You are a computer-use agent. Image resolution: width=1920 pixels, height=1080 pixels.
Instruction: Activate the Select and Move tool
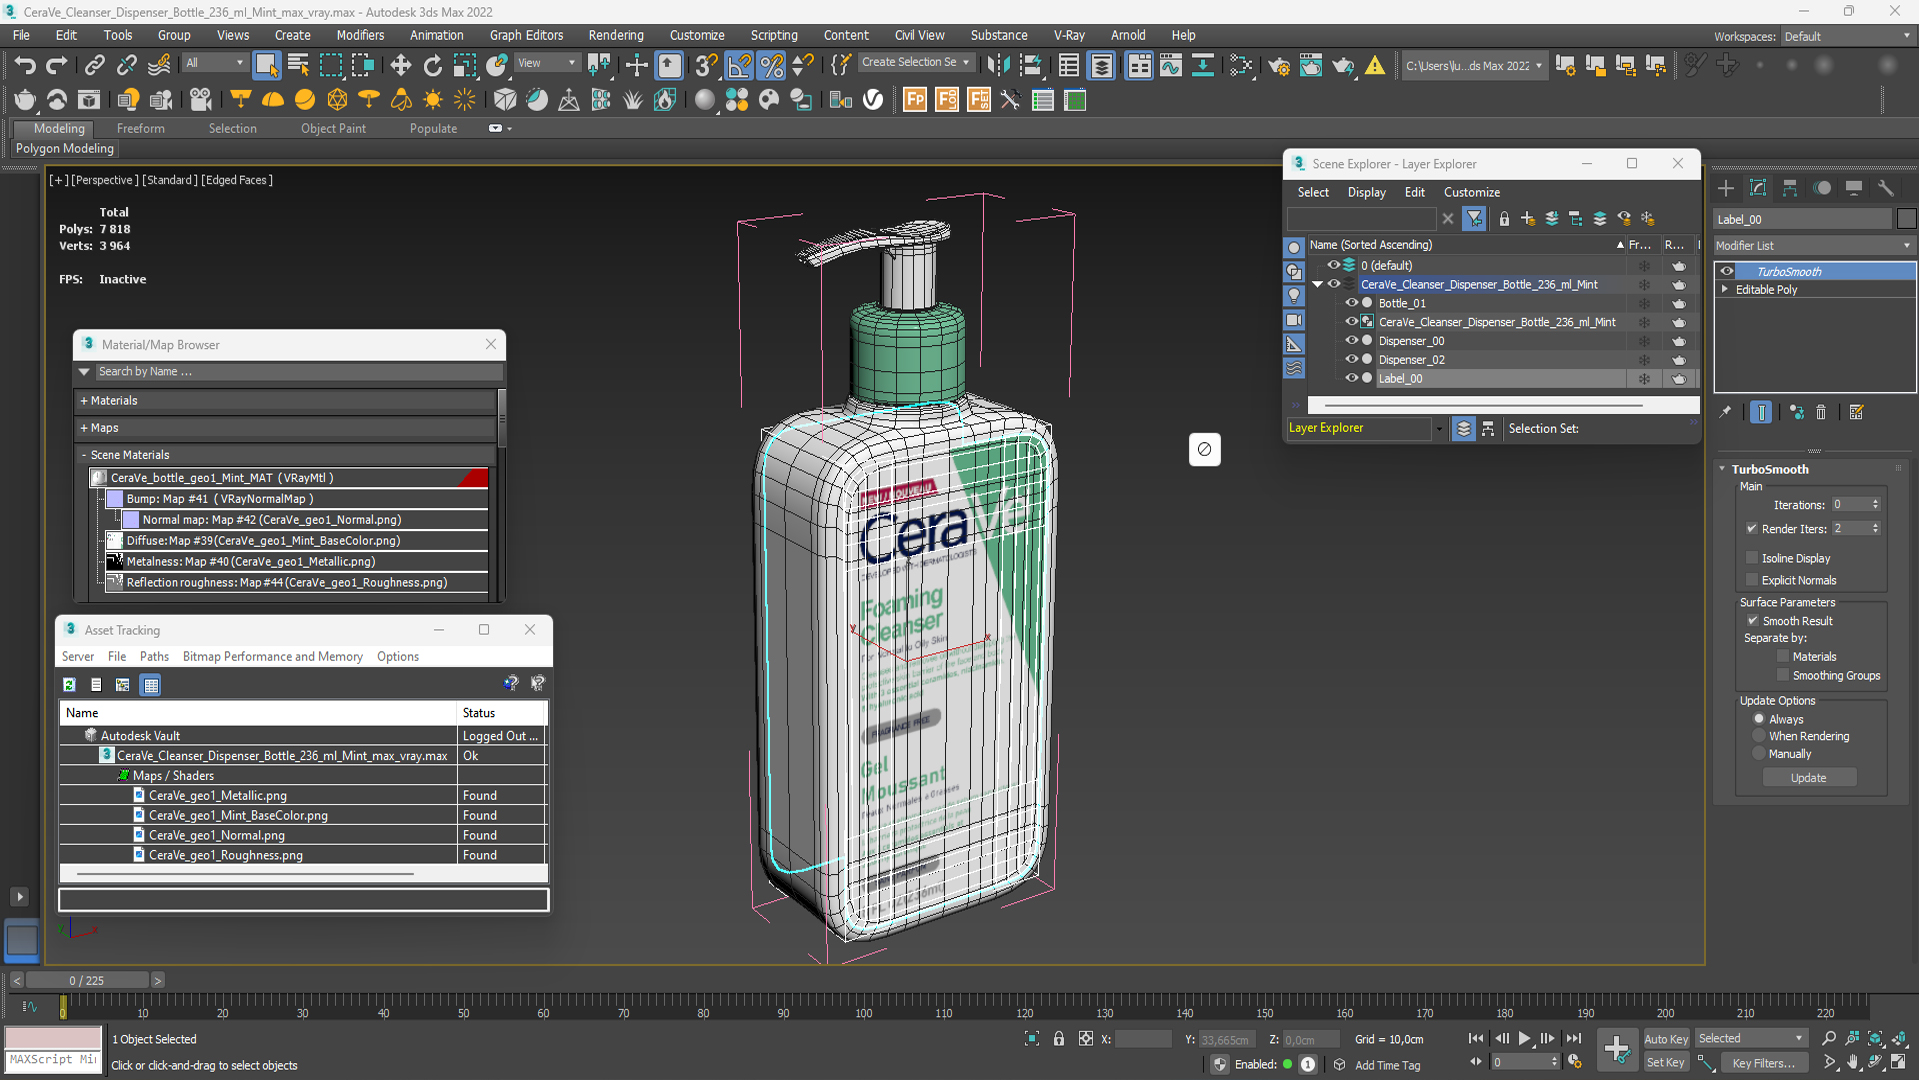(401, 65)
